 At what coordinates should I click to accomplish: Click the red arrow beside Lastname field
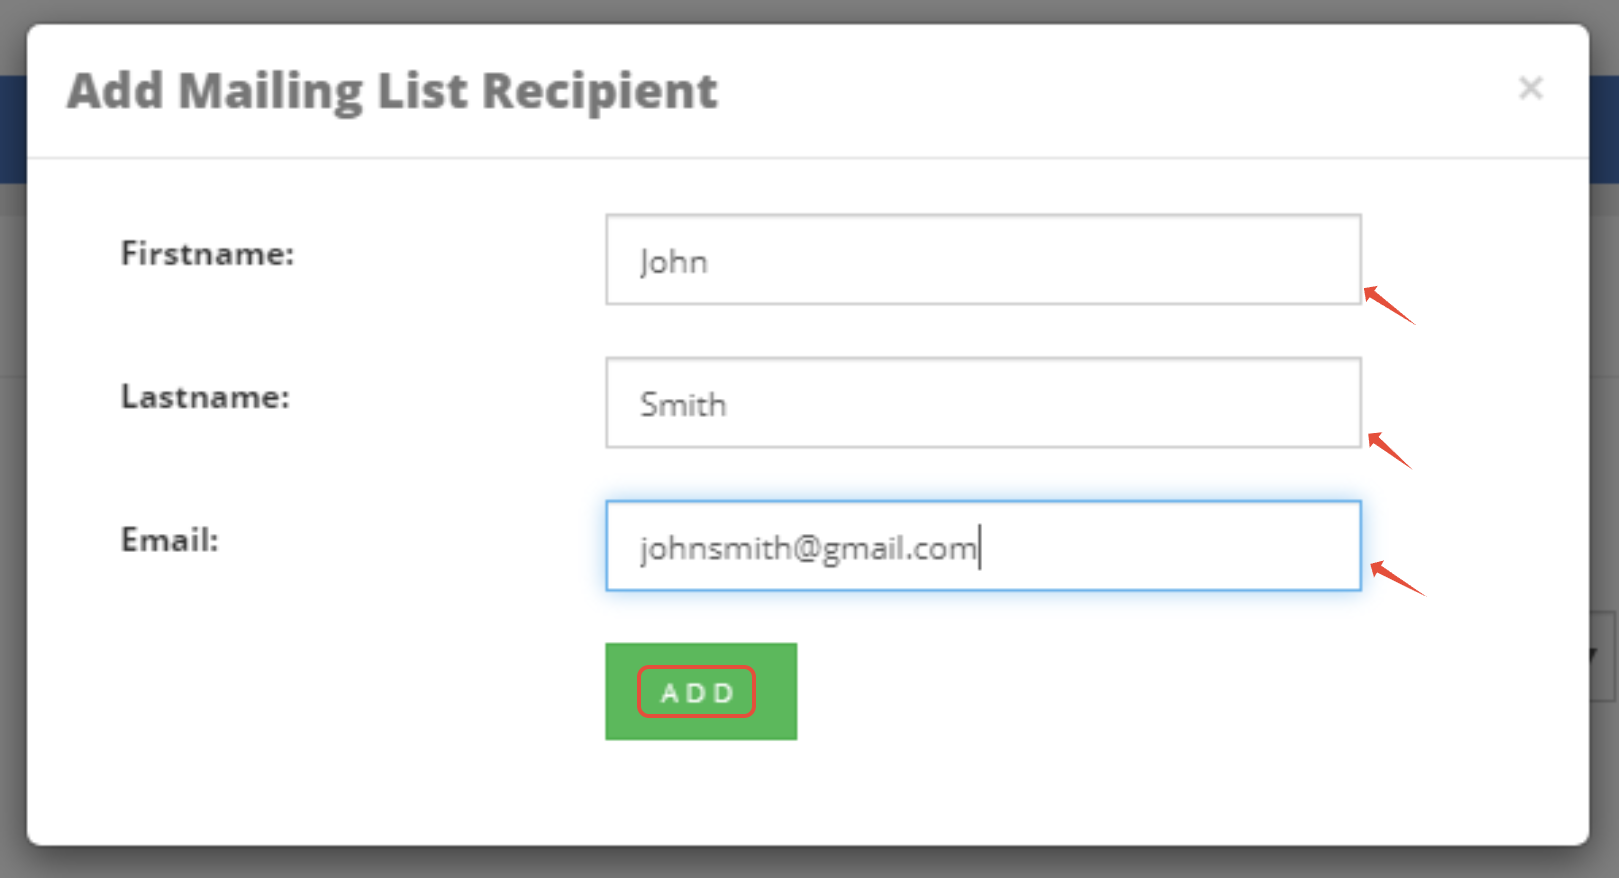tap(1389, 449)
